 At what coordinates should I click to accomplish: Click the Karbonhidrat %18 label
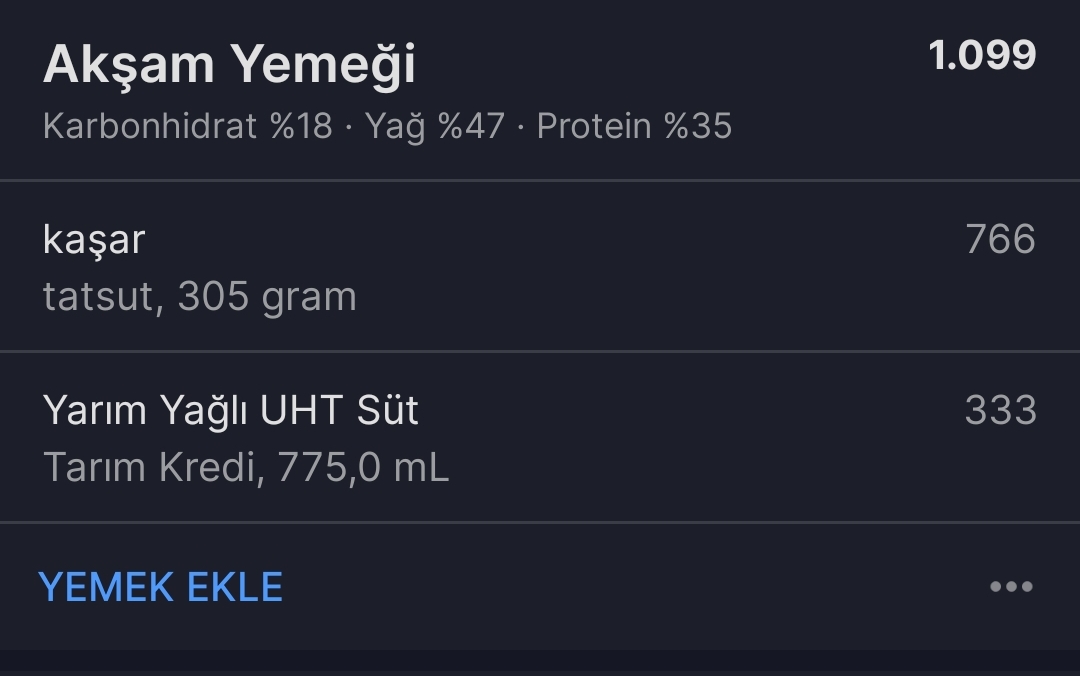click(x=187, y=127)
